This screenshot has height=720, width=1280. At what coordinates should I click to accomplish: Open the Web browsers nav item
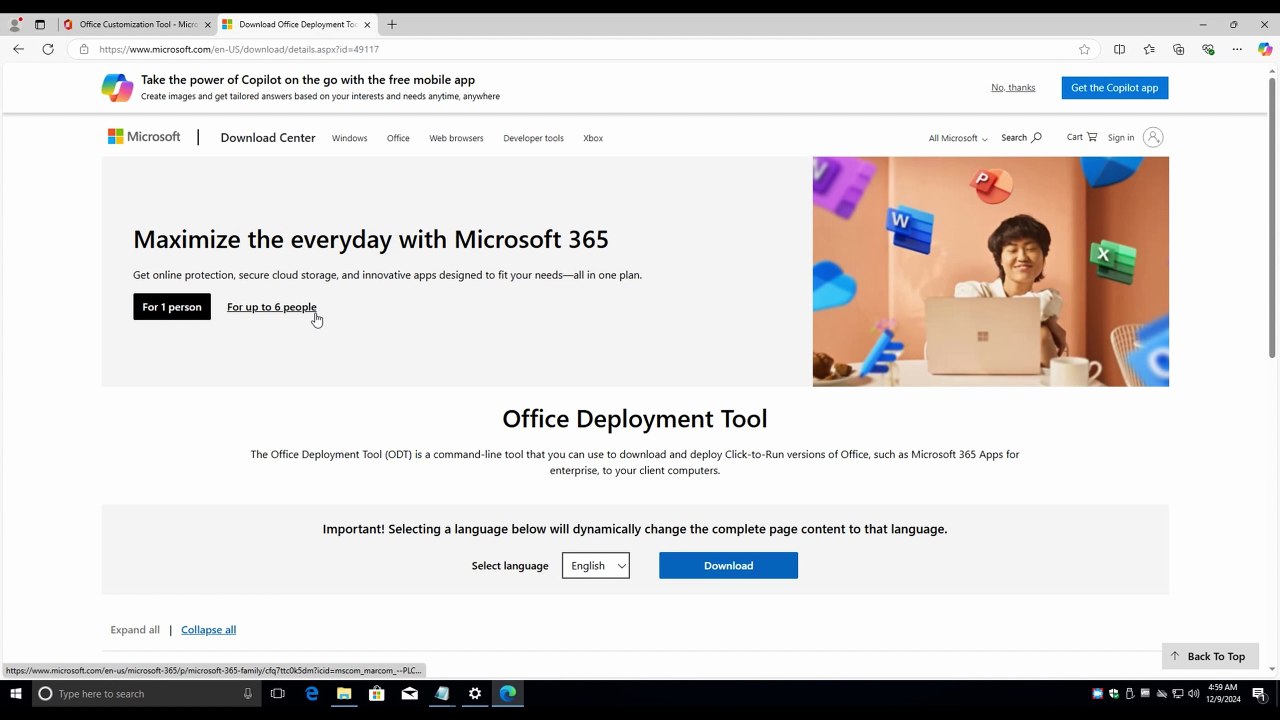point(456,138)
